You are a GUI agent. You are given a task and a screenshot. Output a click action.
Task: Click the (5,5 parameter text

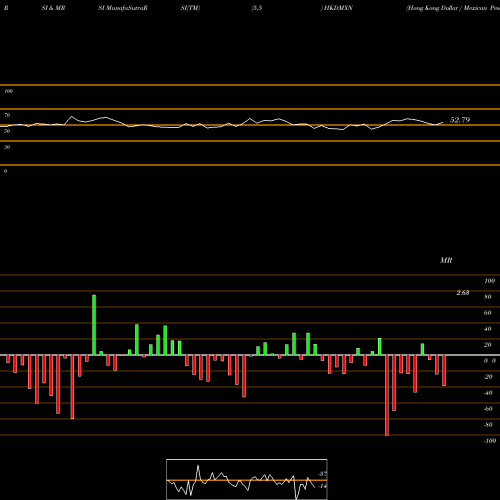point(257,8)
